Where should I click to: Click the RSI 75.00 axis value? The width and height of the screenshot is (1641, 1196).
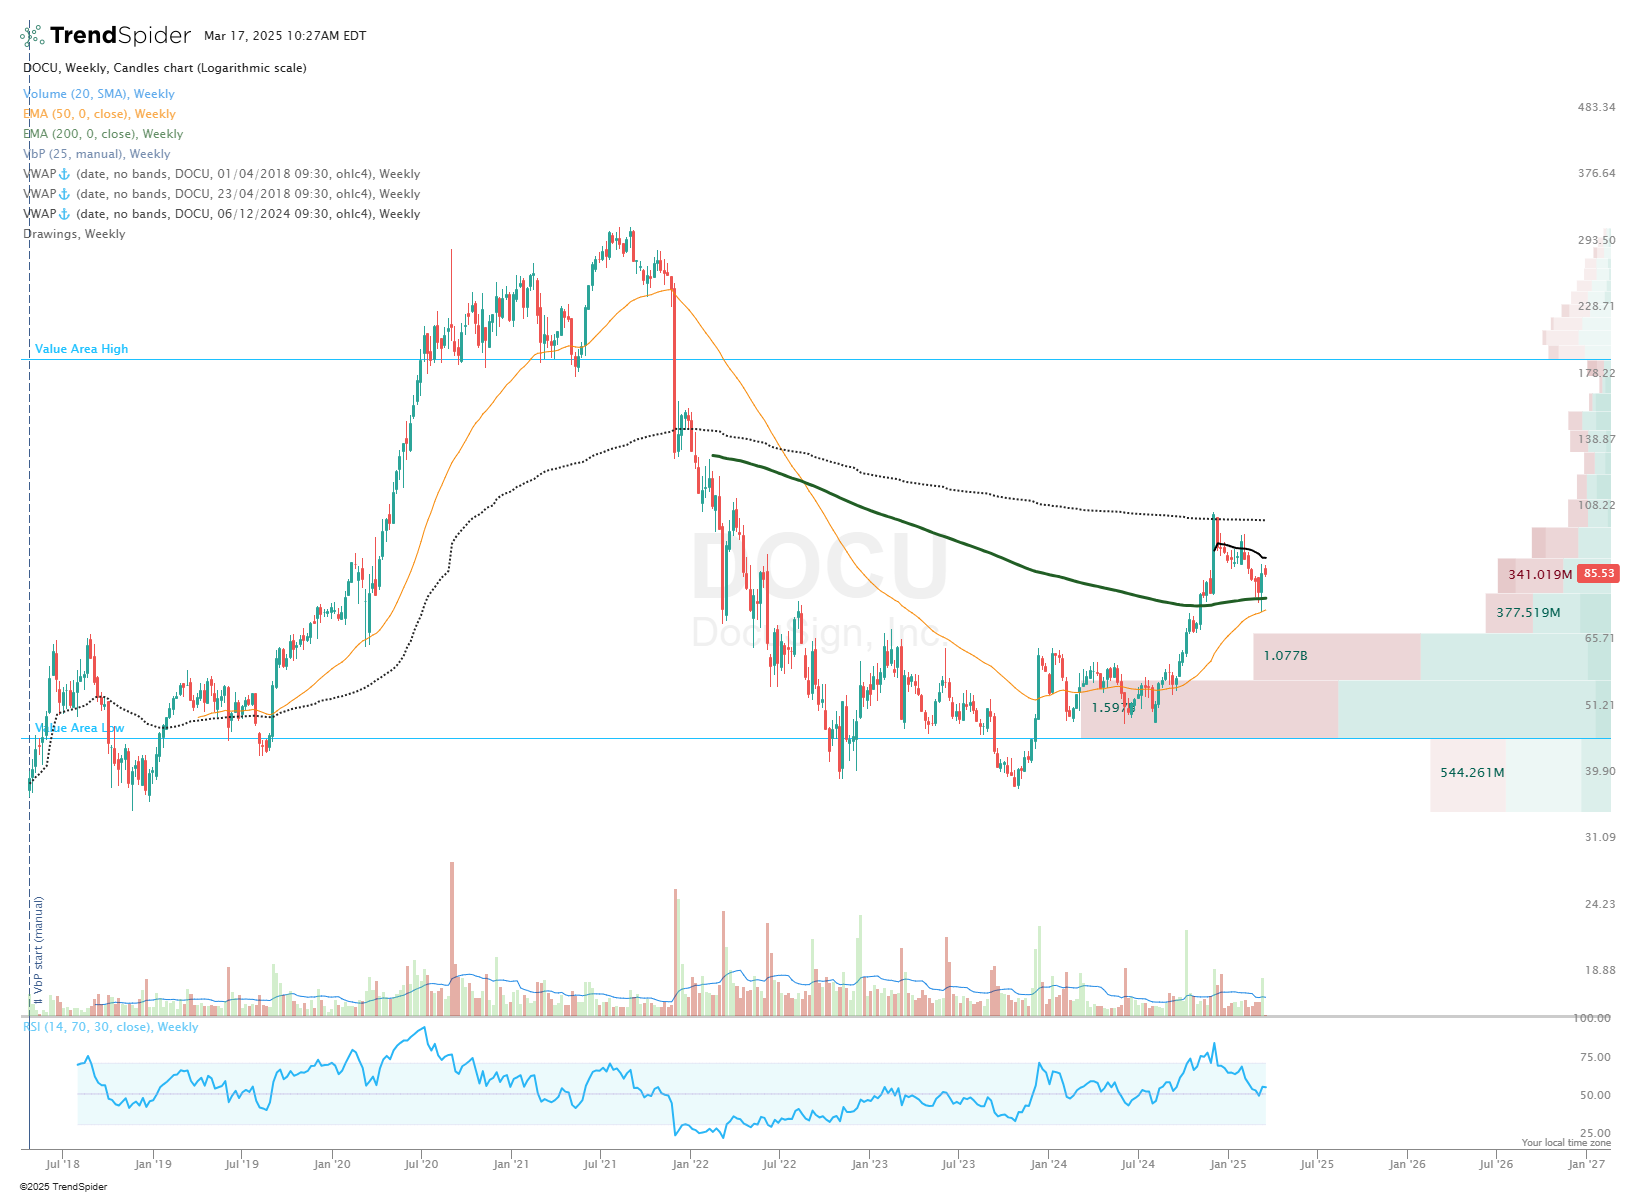tap(1595, 1057)
